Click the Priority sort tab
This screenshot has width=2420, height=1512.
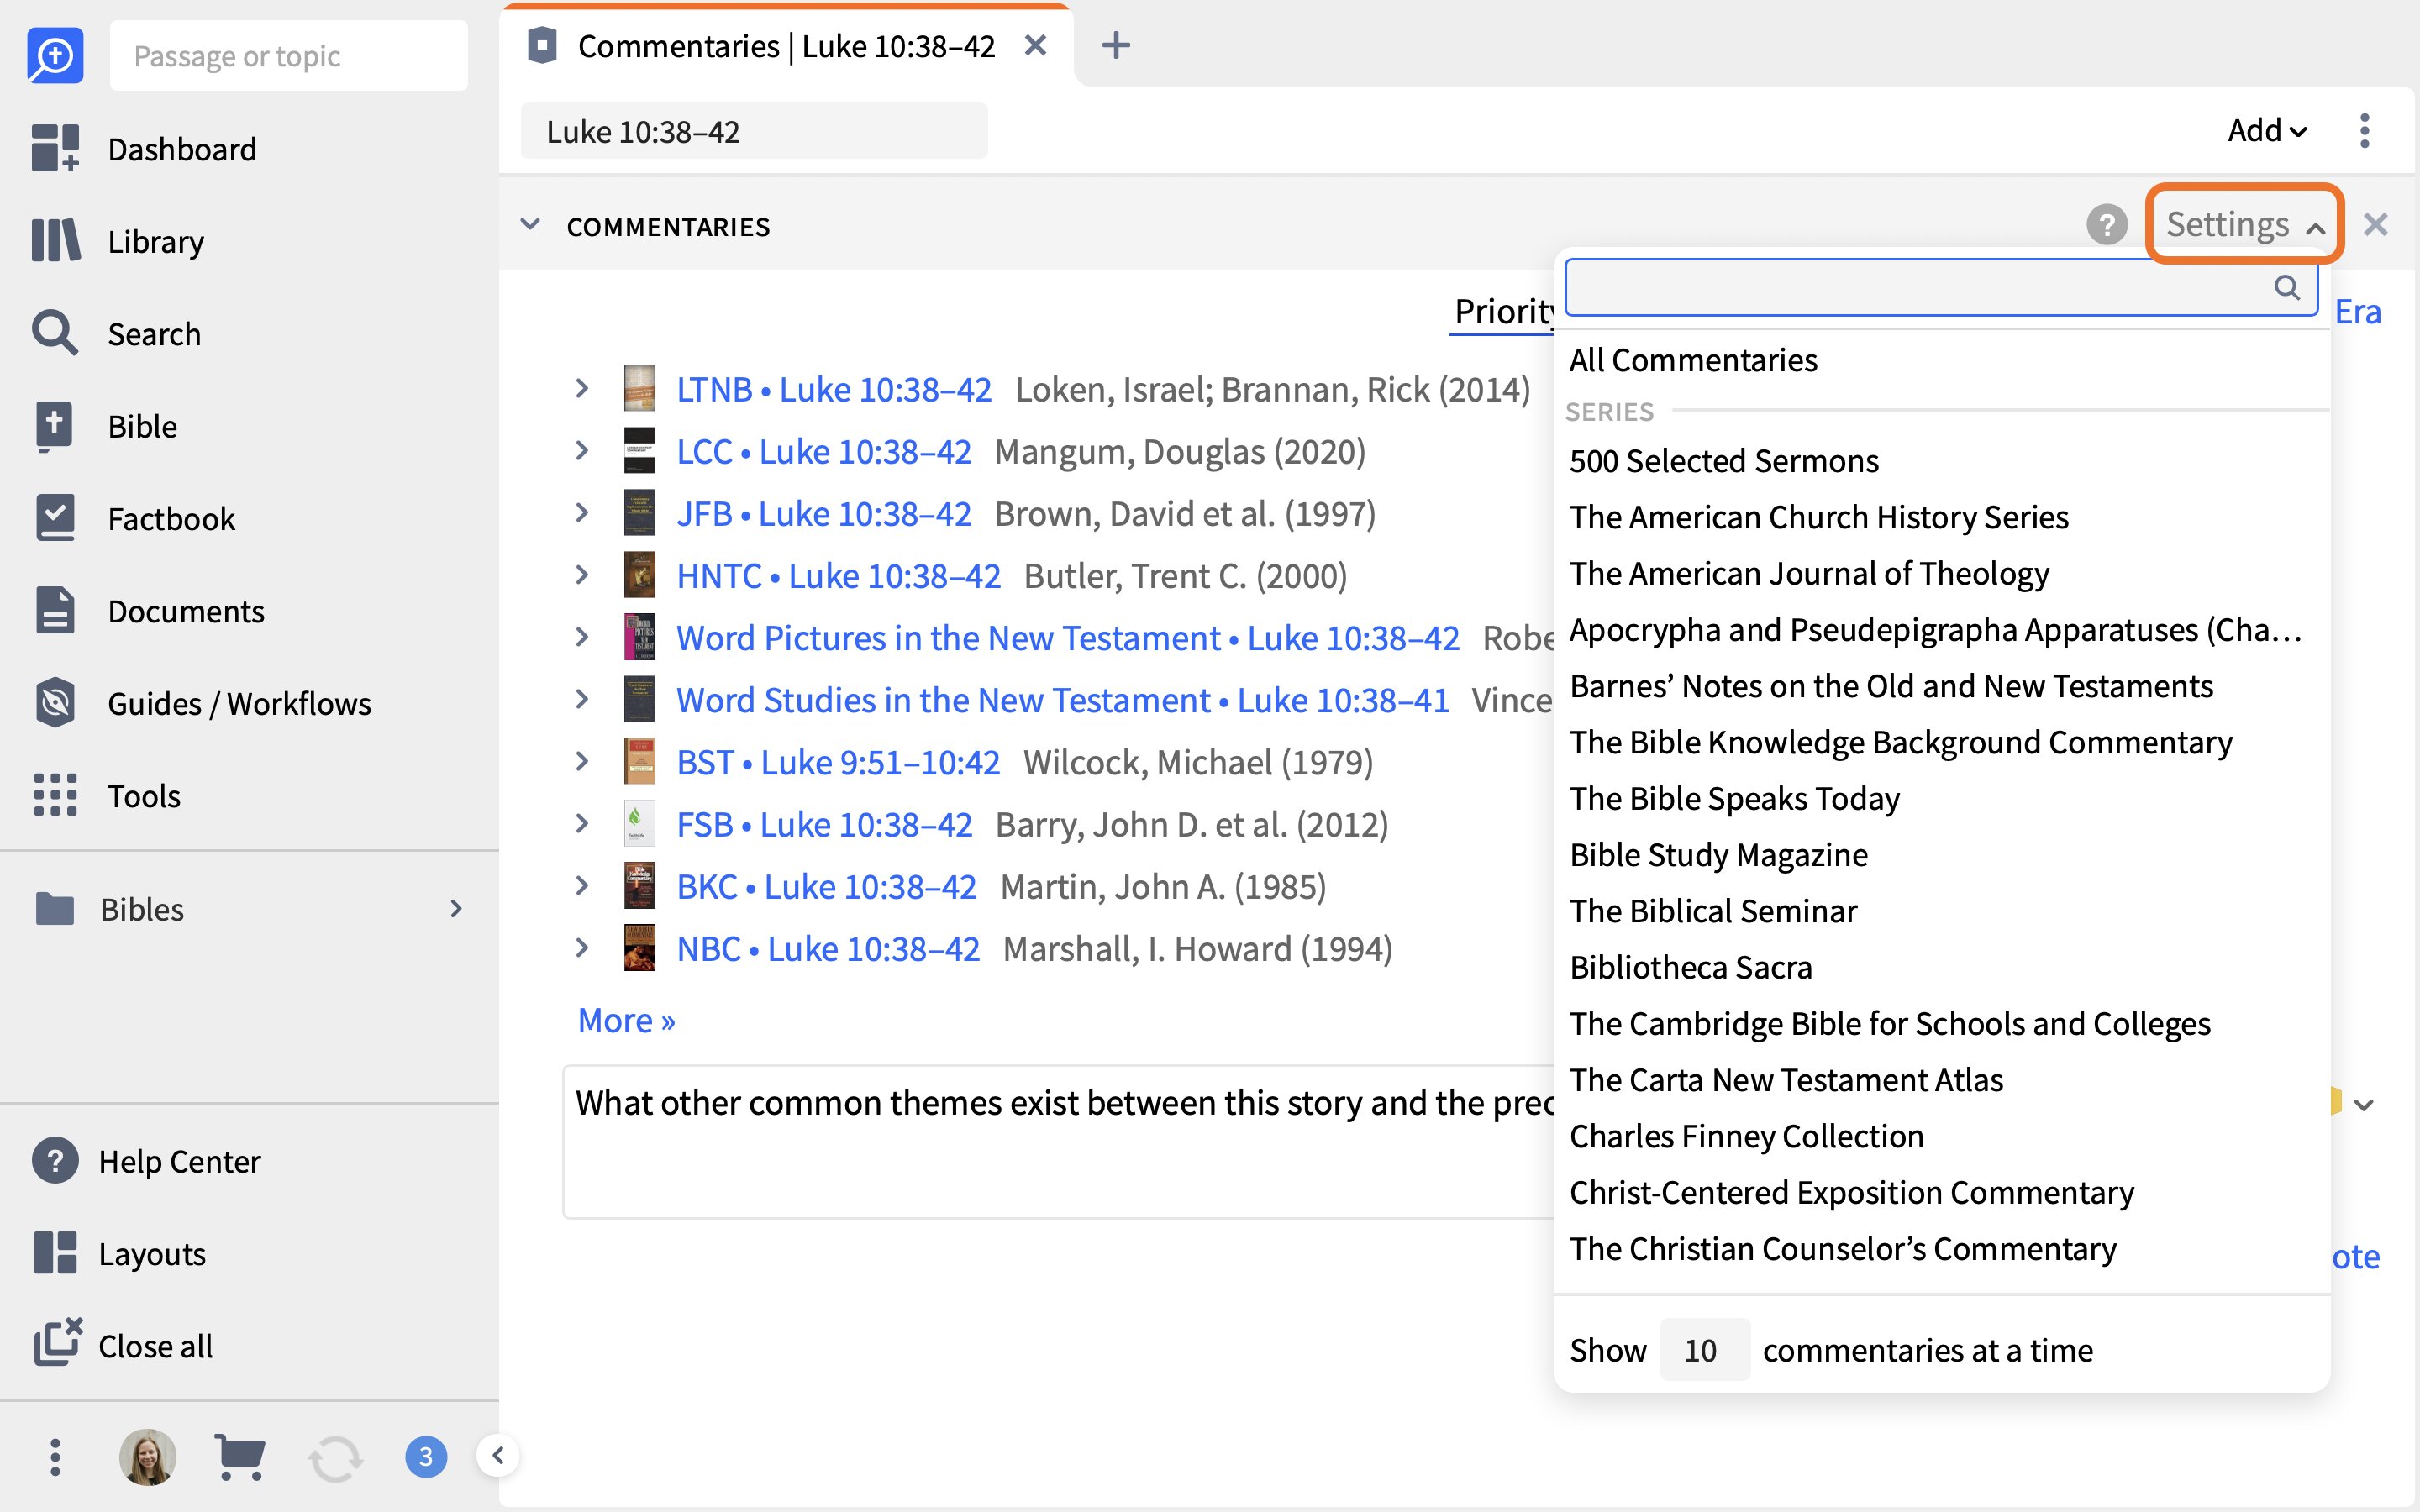pyautogui.click(x=1502, y=311)
